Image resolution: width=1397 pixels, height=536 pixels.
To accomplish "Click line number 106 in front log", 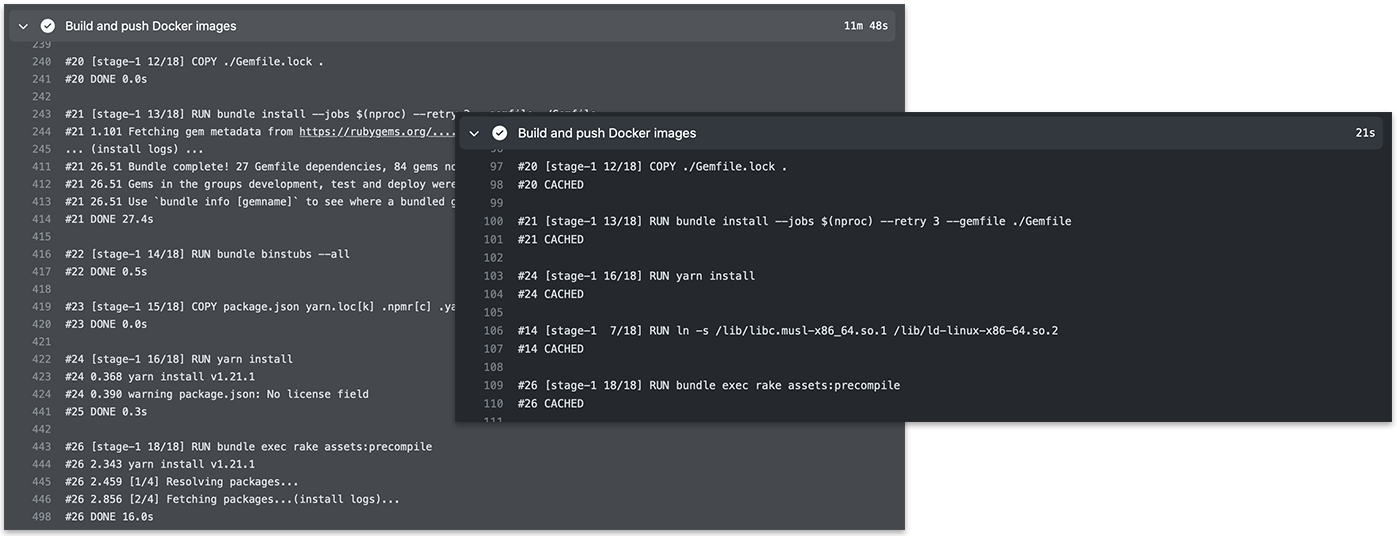I will [x=493, y=330].
